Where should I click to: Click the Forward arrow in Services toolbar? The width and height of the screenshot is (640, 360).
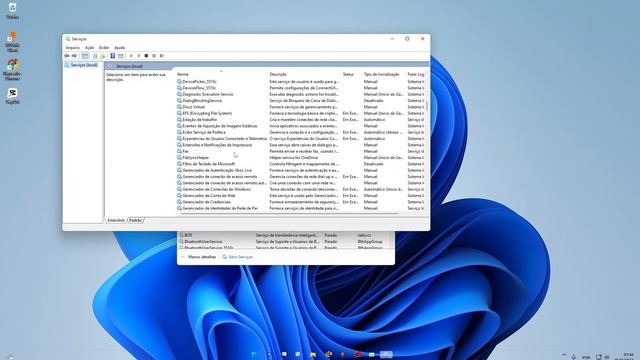74,56
